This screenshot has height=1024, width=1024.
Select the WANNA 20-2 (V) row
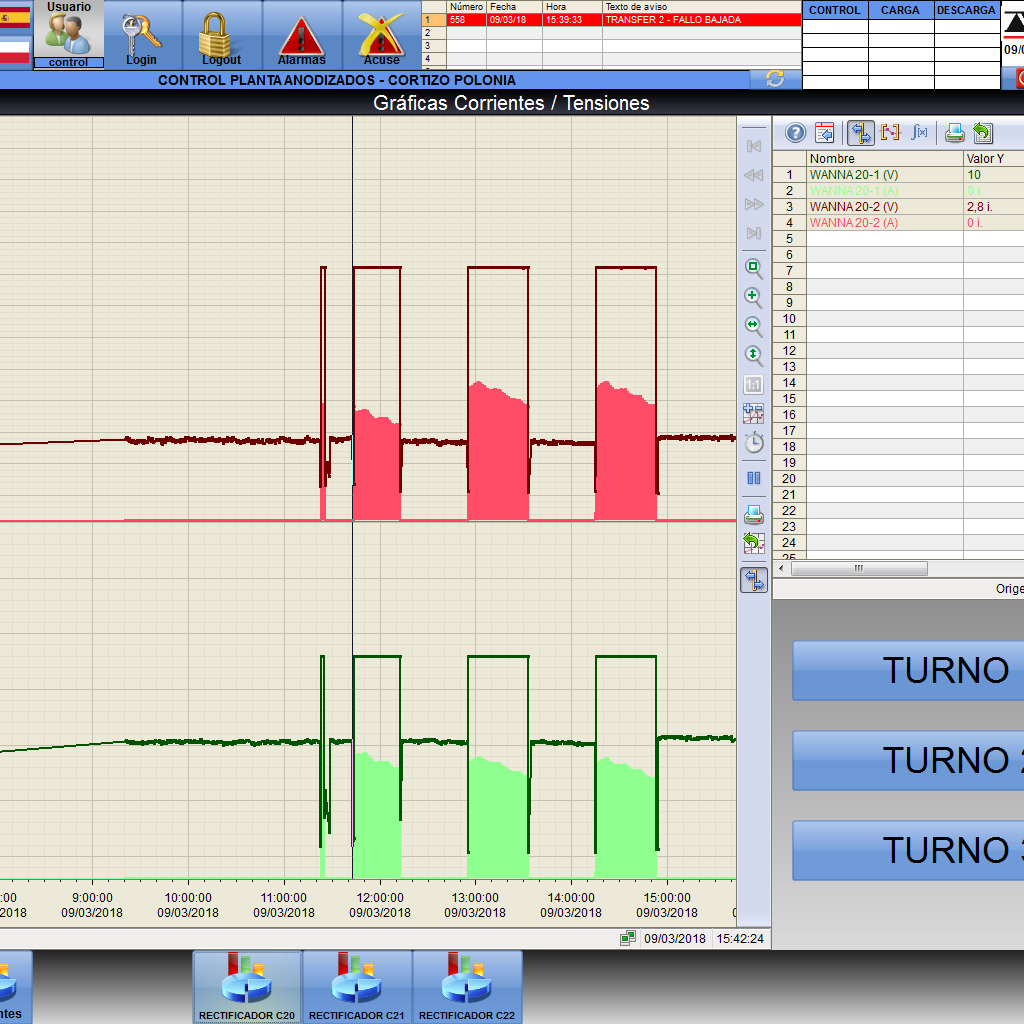(x=853, y=207)
